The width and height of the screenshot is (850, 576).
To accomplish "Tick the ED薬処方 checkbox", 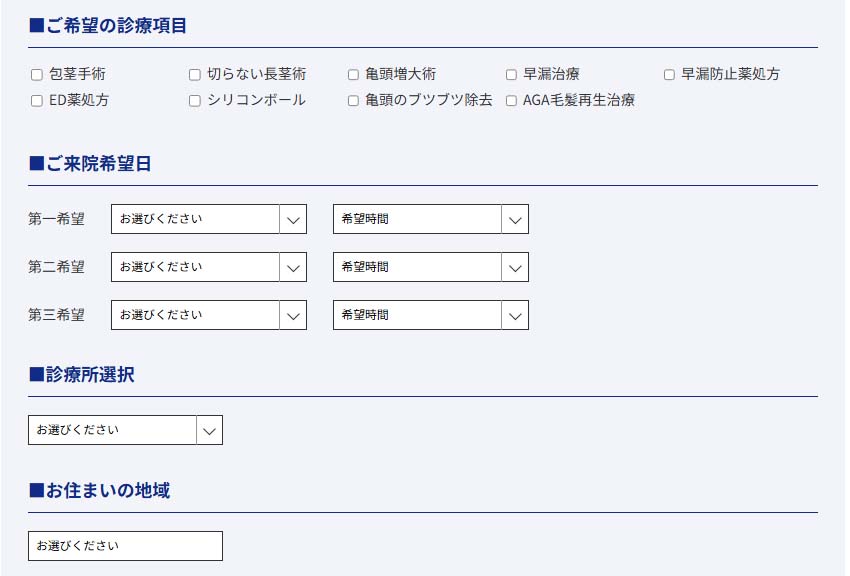I will click(37, 101).
